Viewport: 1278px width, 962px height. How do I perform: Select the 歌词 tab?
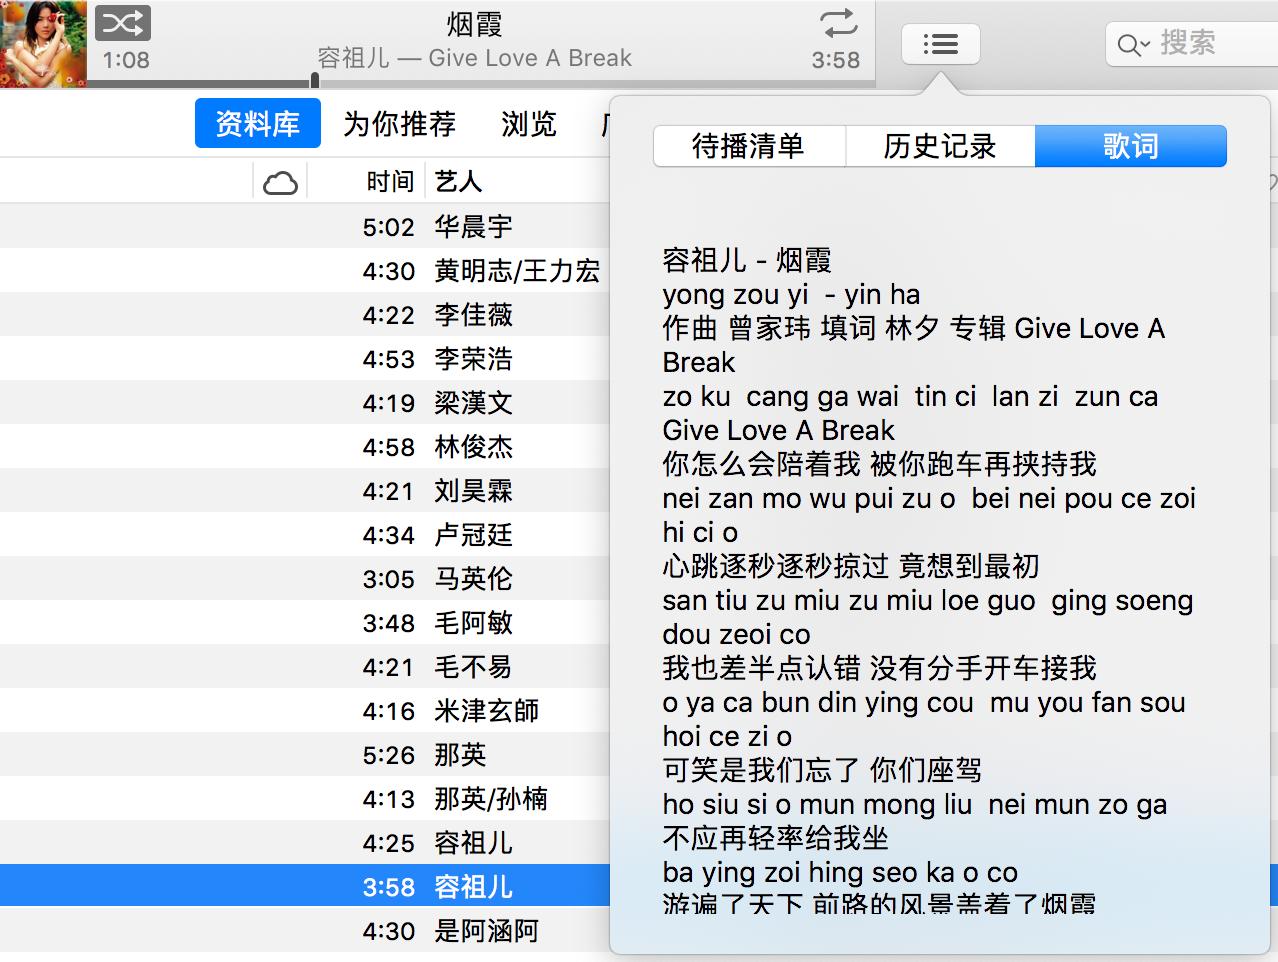pyautogui.click(x=1130, y=146)
